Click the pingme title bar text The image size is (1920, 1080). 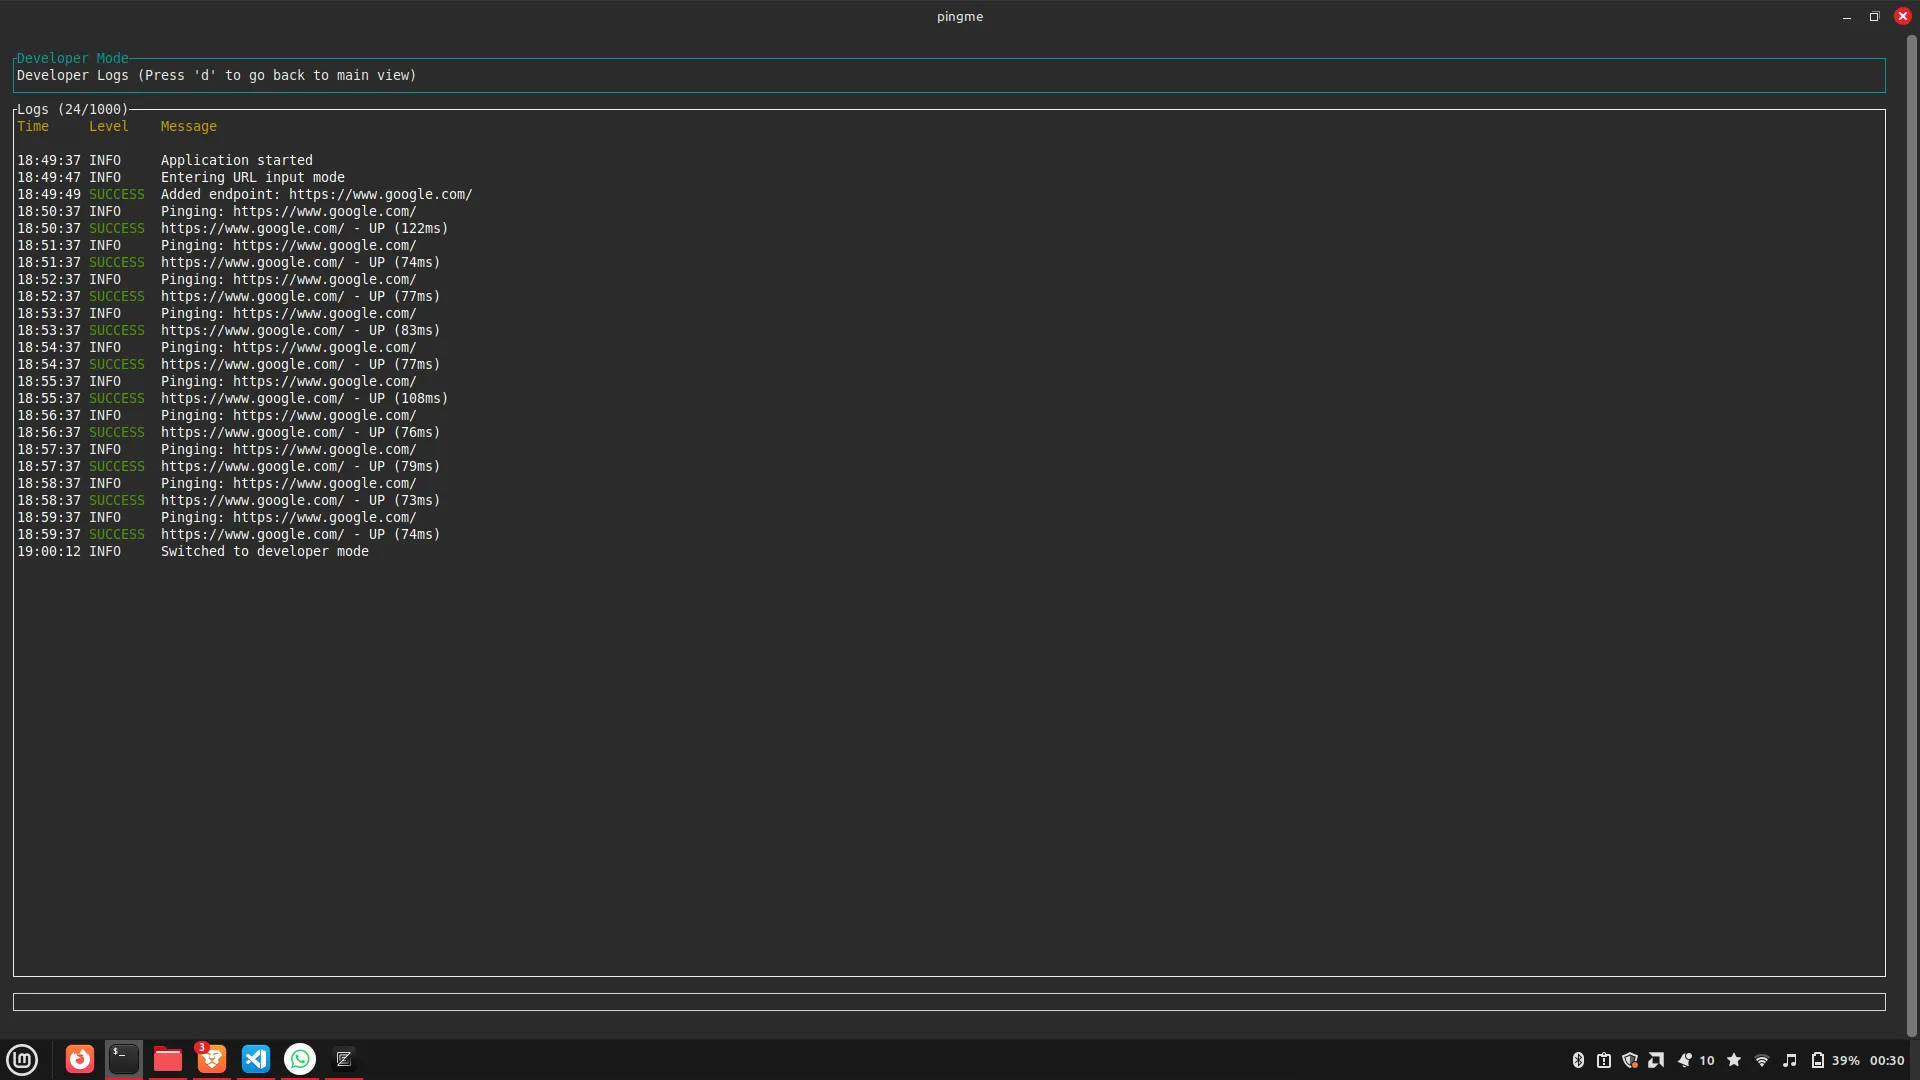[x=960, y=17]
